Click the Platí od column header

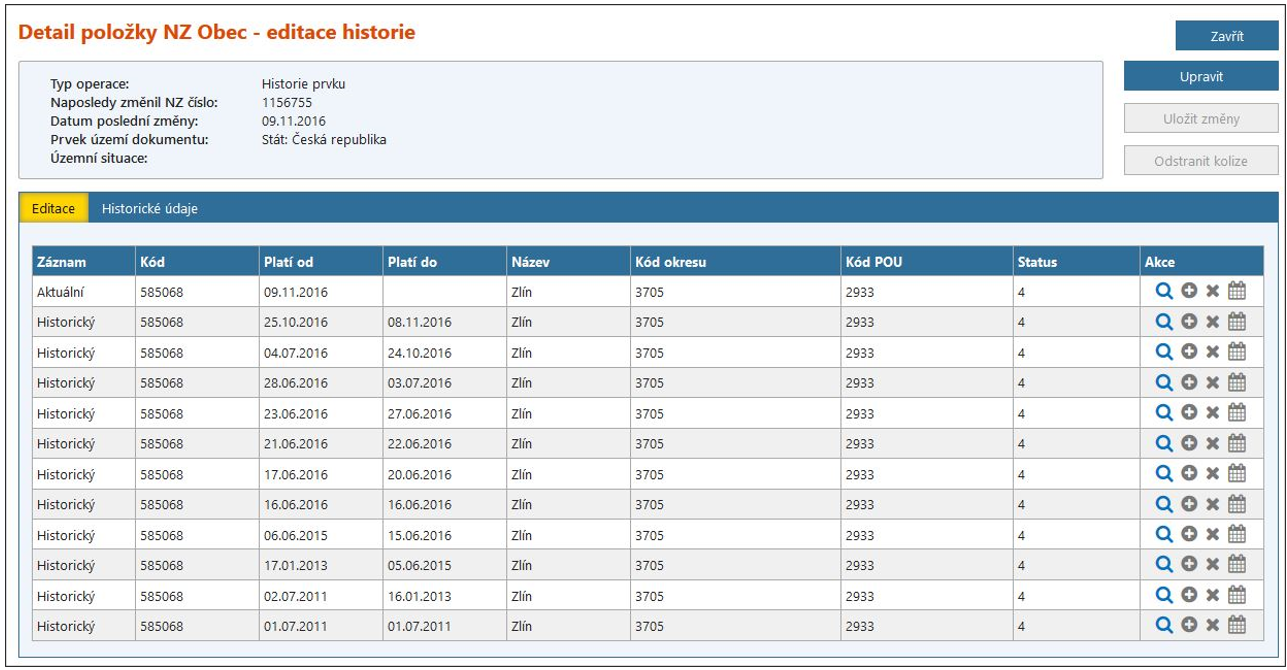point(289,262)
